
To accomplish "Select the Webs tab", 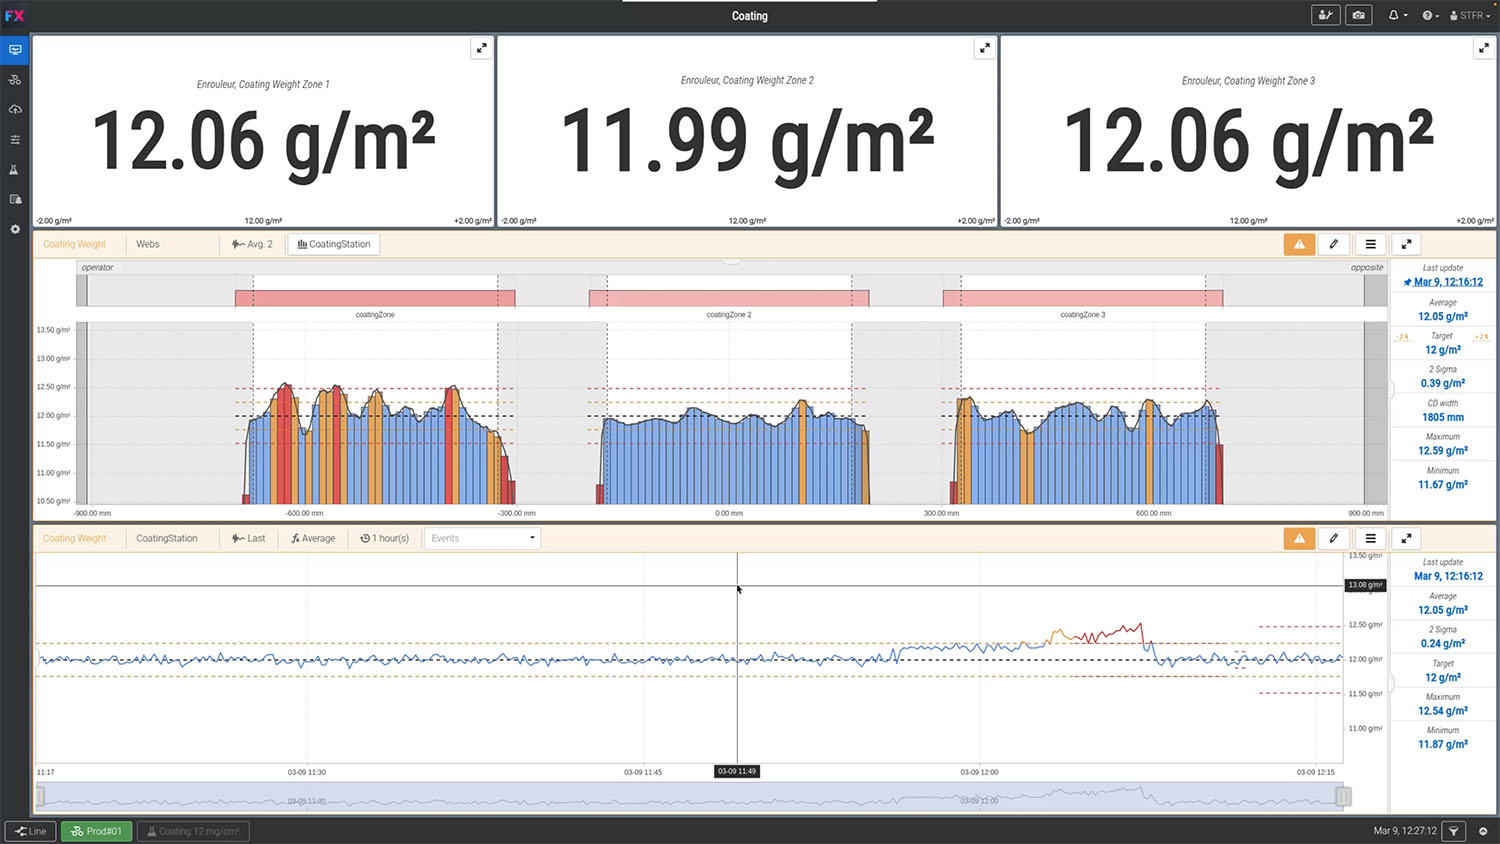I will click(x=148, y=244).
